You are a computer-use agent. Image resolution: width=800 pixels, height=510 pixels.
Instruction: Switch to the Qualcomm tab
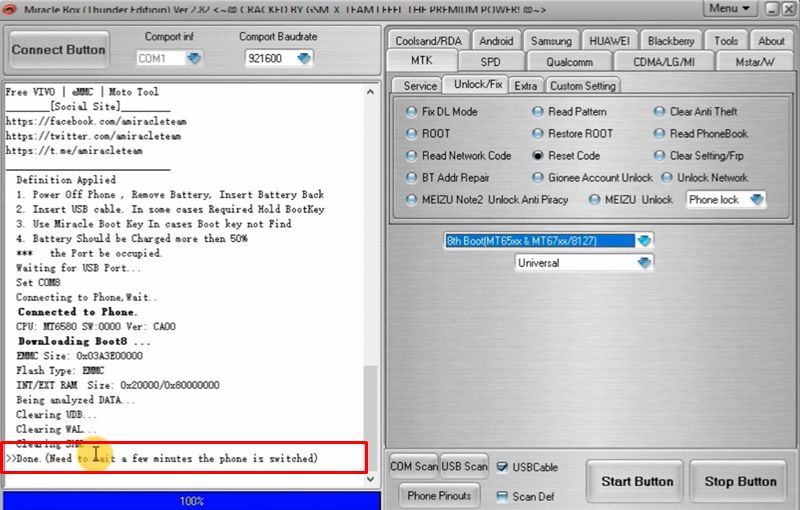(x=569, y=62)
